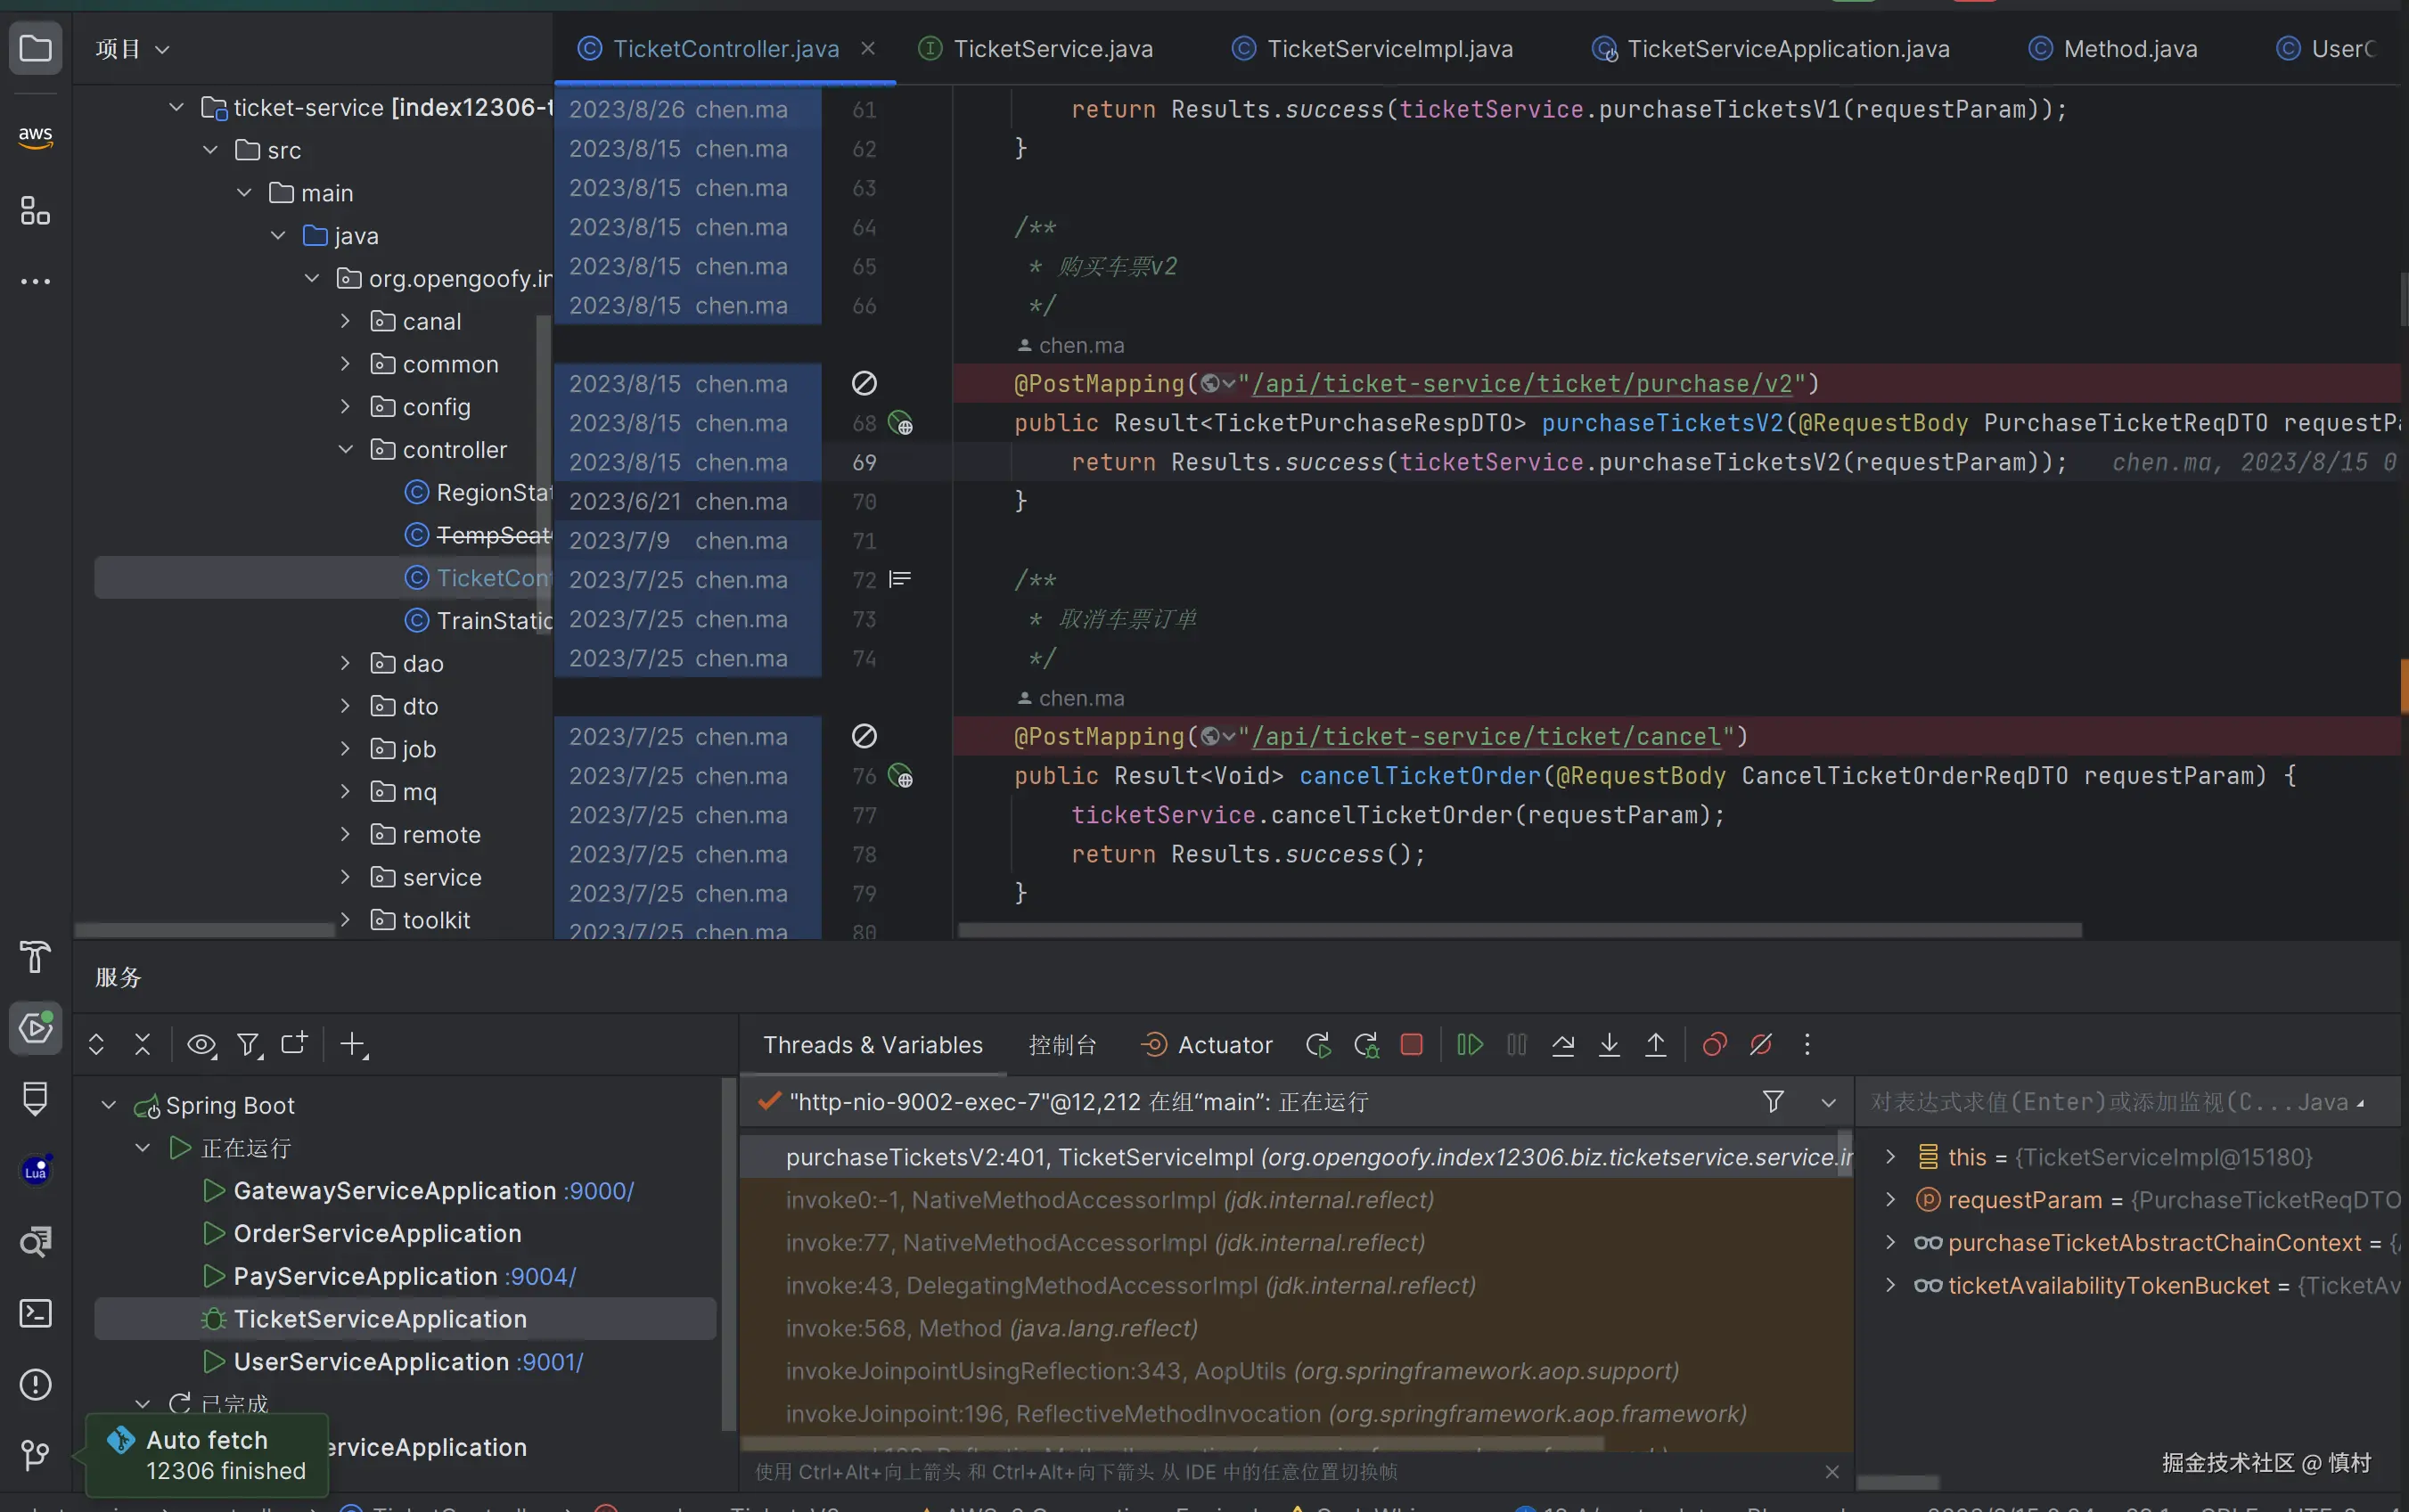Click Resume Program in debugger toolbar
This screenshot has width=2409, height=1512.
tap(1469, 1045)
